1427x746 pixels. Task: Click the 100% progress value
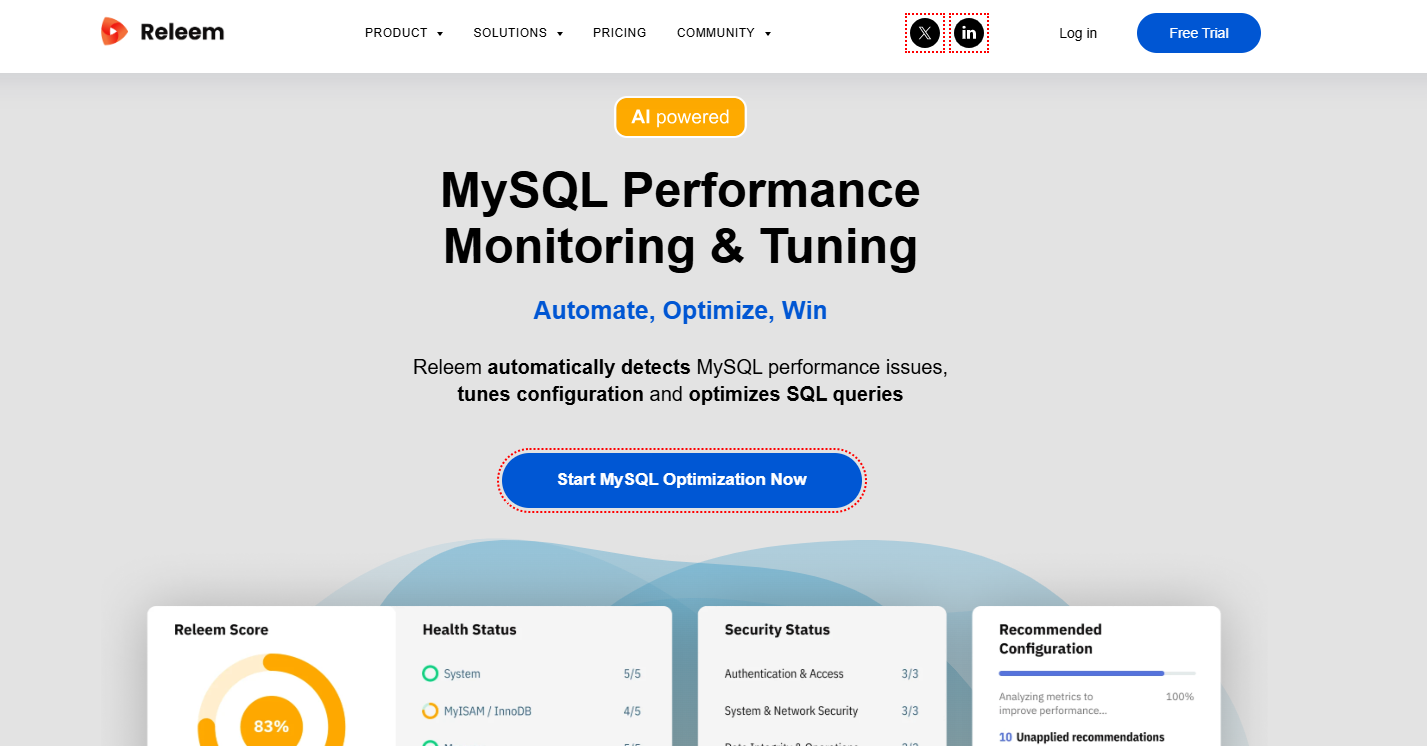[x=1180, y=696]
